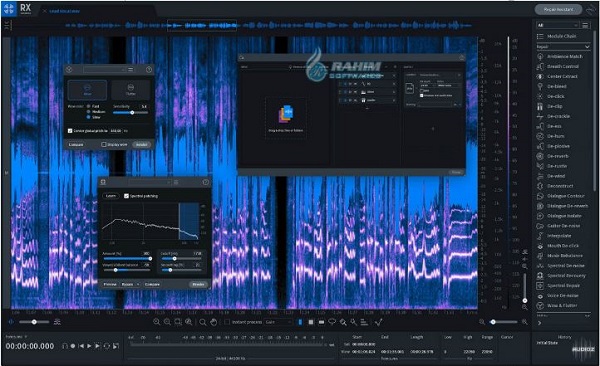600x366 pixels.
Task: Select the grab hand tool
Action: click(214, 322)
